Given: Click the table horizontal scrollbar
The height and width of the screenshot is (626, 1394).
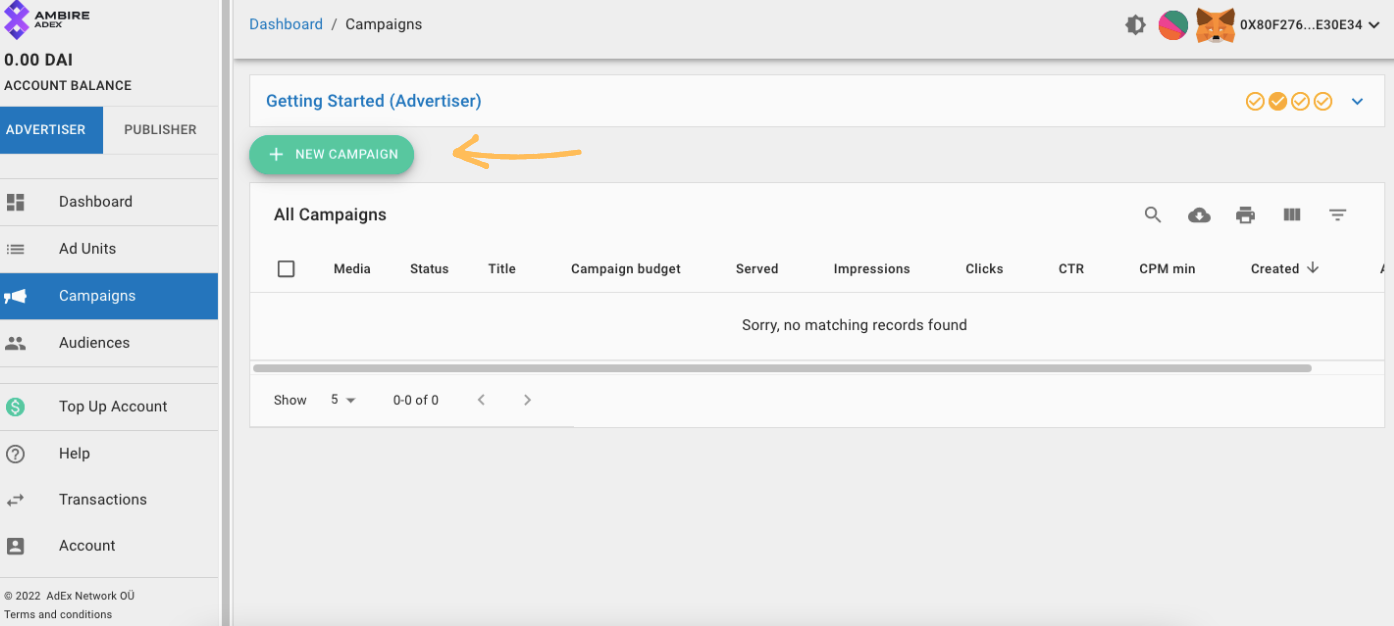Looking at the screenshot, I should 782,368.
